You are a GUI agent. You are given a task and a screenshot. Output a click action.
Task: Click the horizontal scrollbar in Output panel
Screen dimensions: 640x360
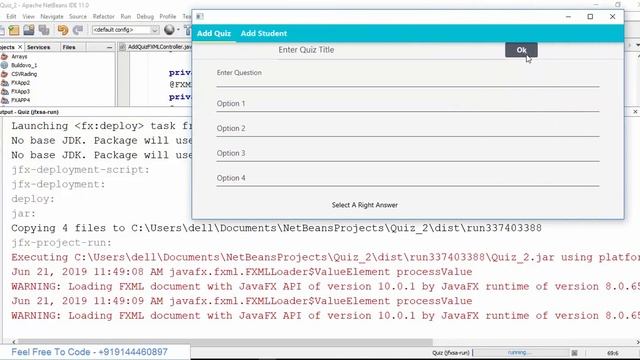click(225, 342)
